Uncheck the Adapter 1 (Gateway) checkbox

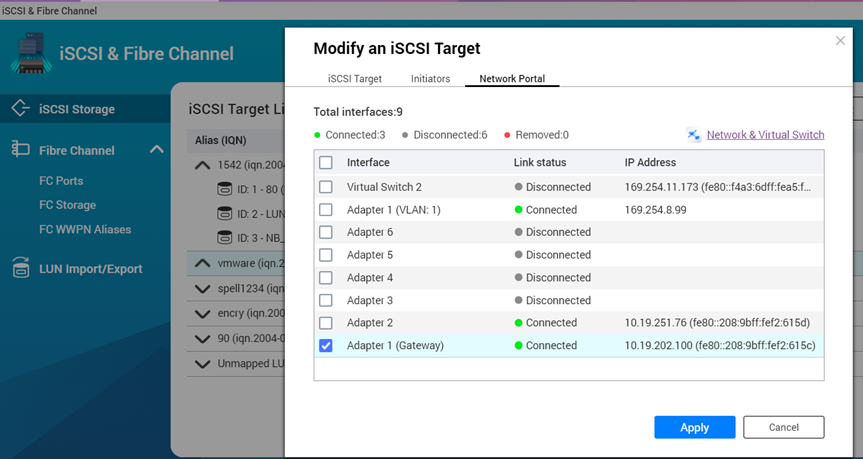[x=326, y=346]
